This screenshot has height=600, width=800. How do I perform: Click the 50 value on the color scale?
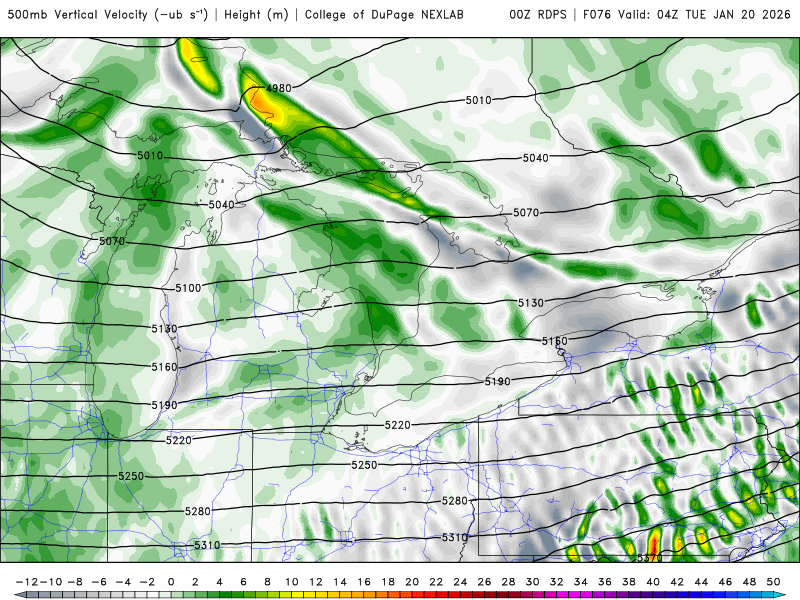coord(773,582)
